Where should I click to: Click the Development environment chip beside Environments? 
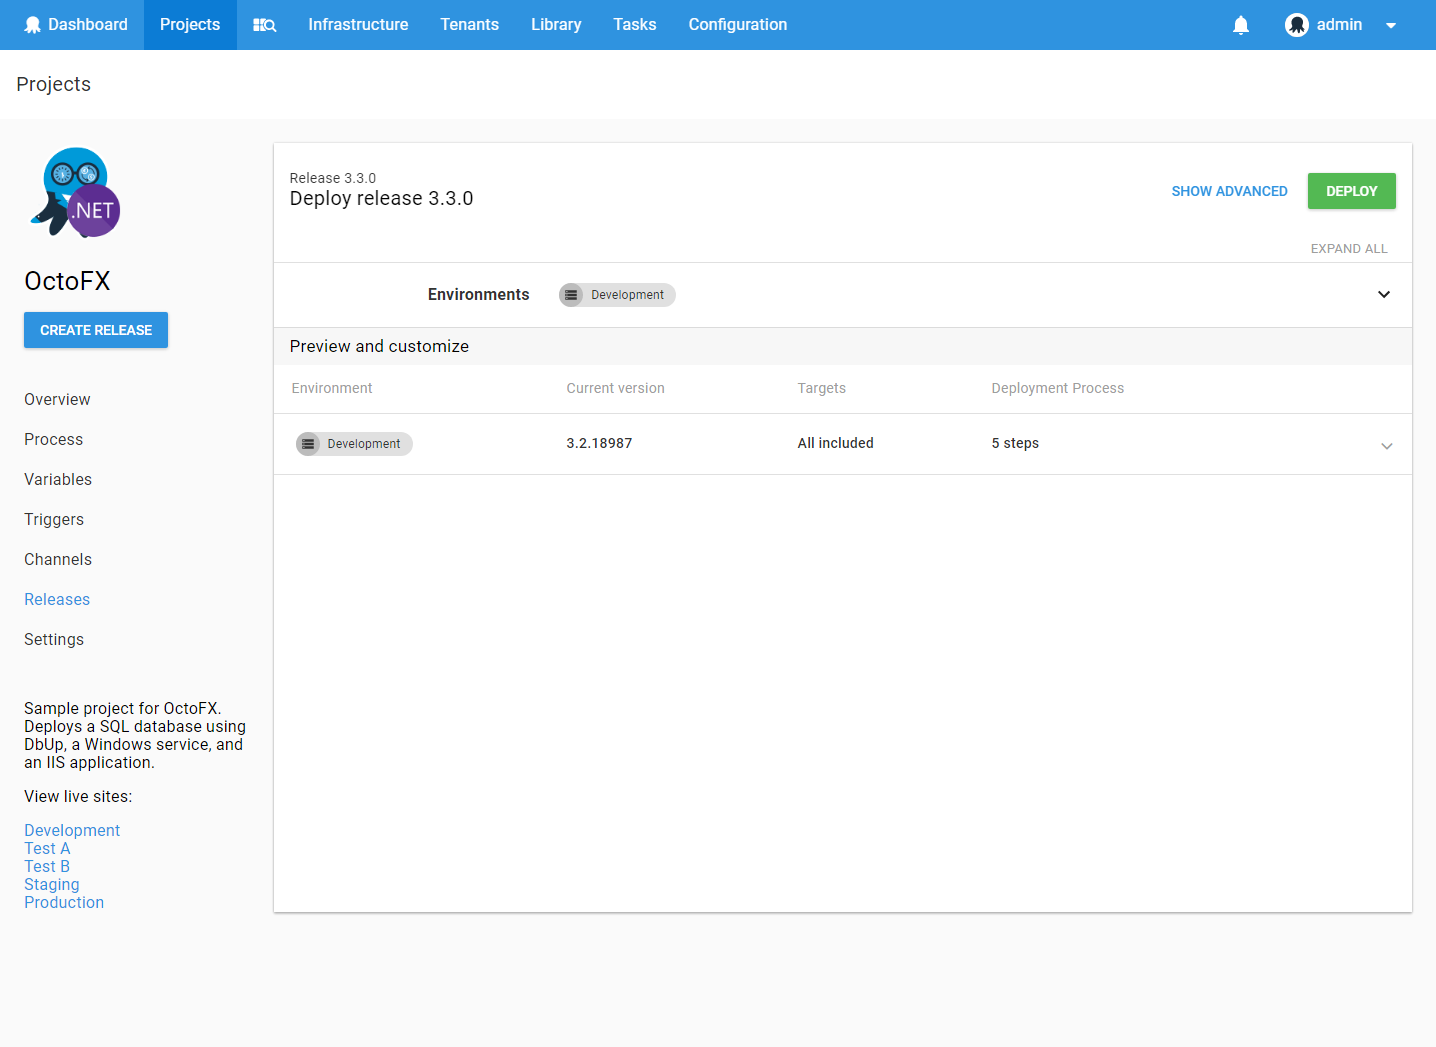[616, 295]
